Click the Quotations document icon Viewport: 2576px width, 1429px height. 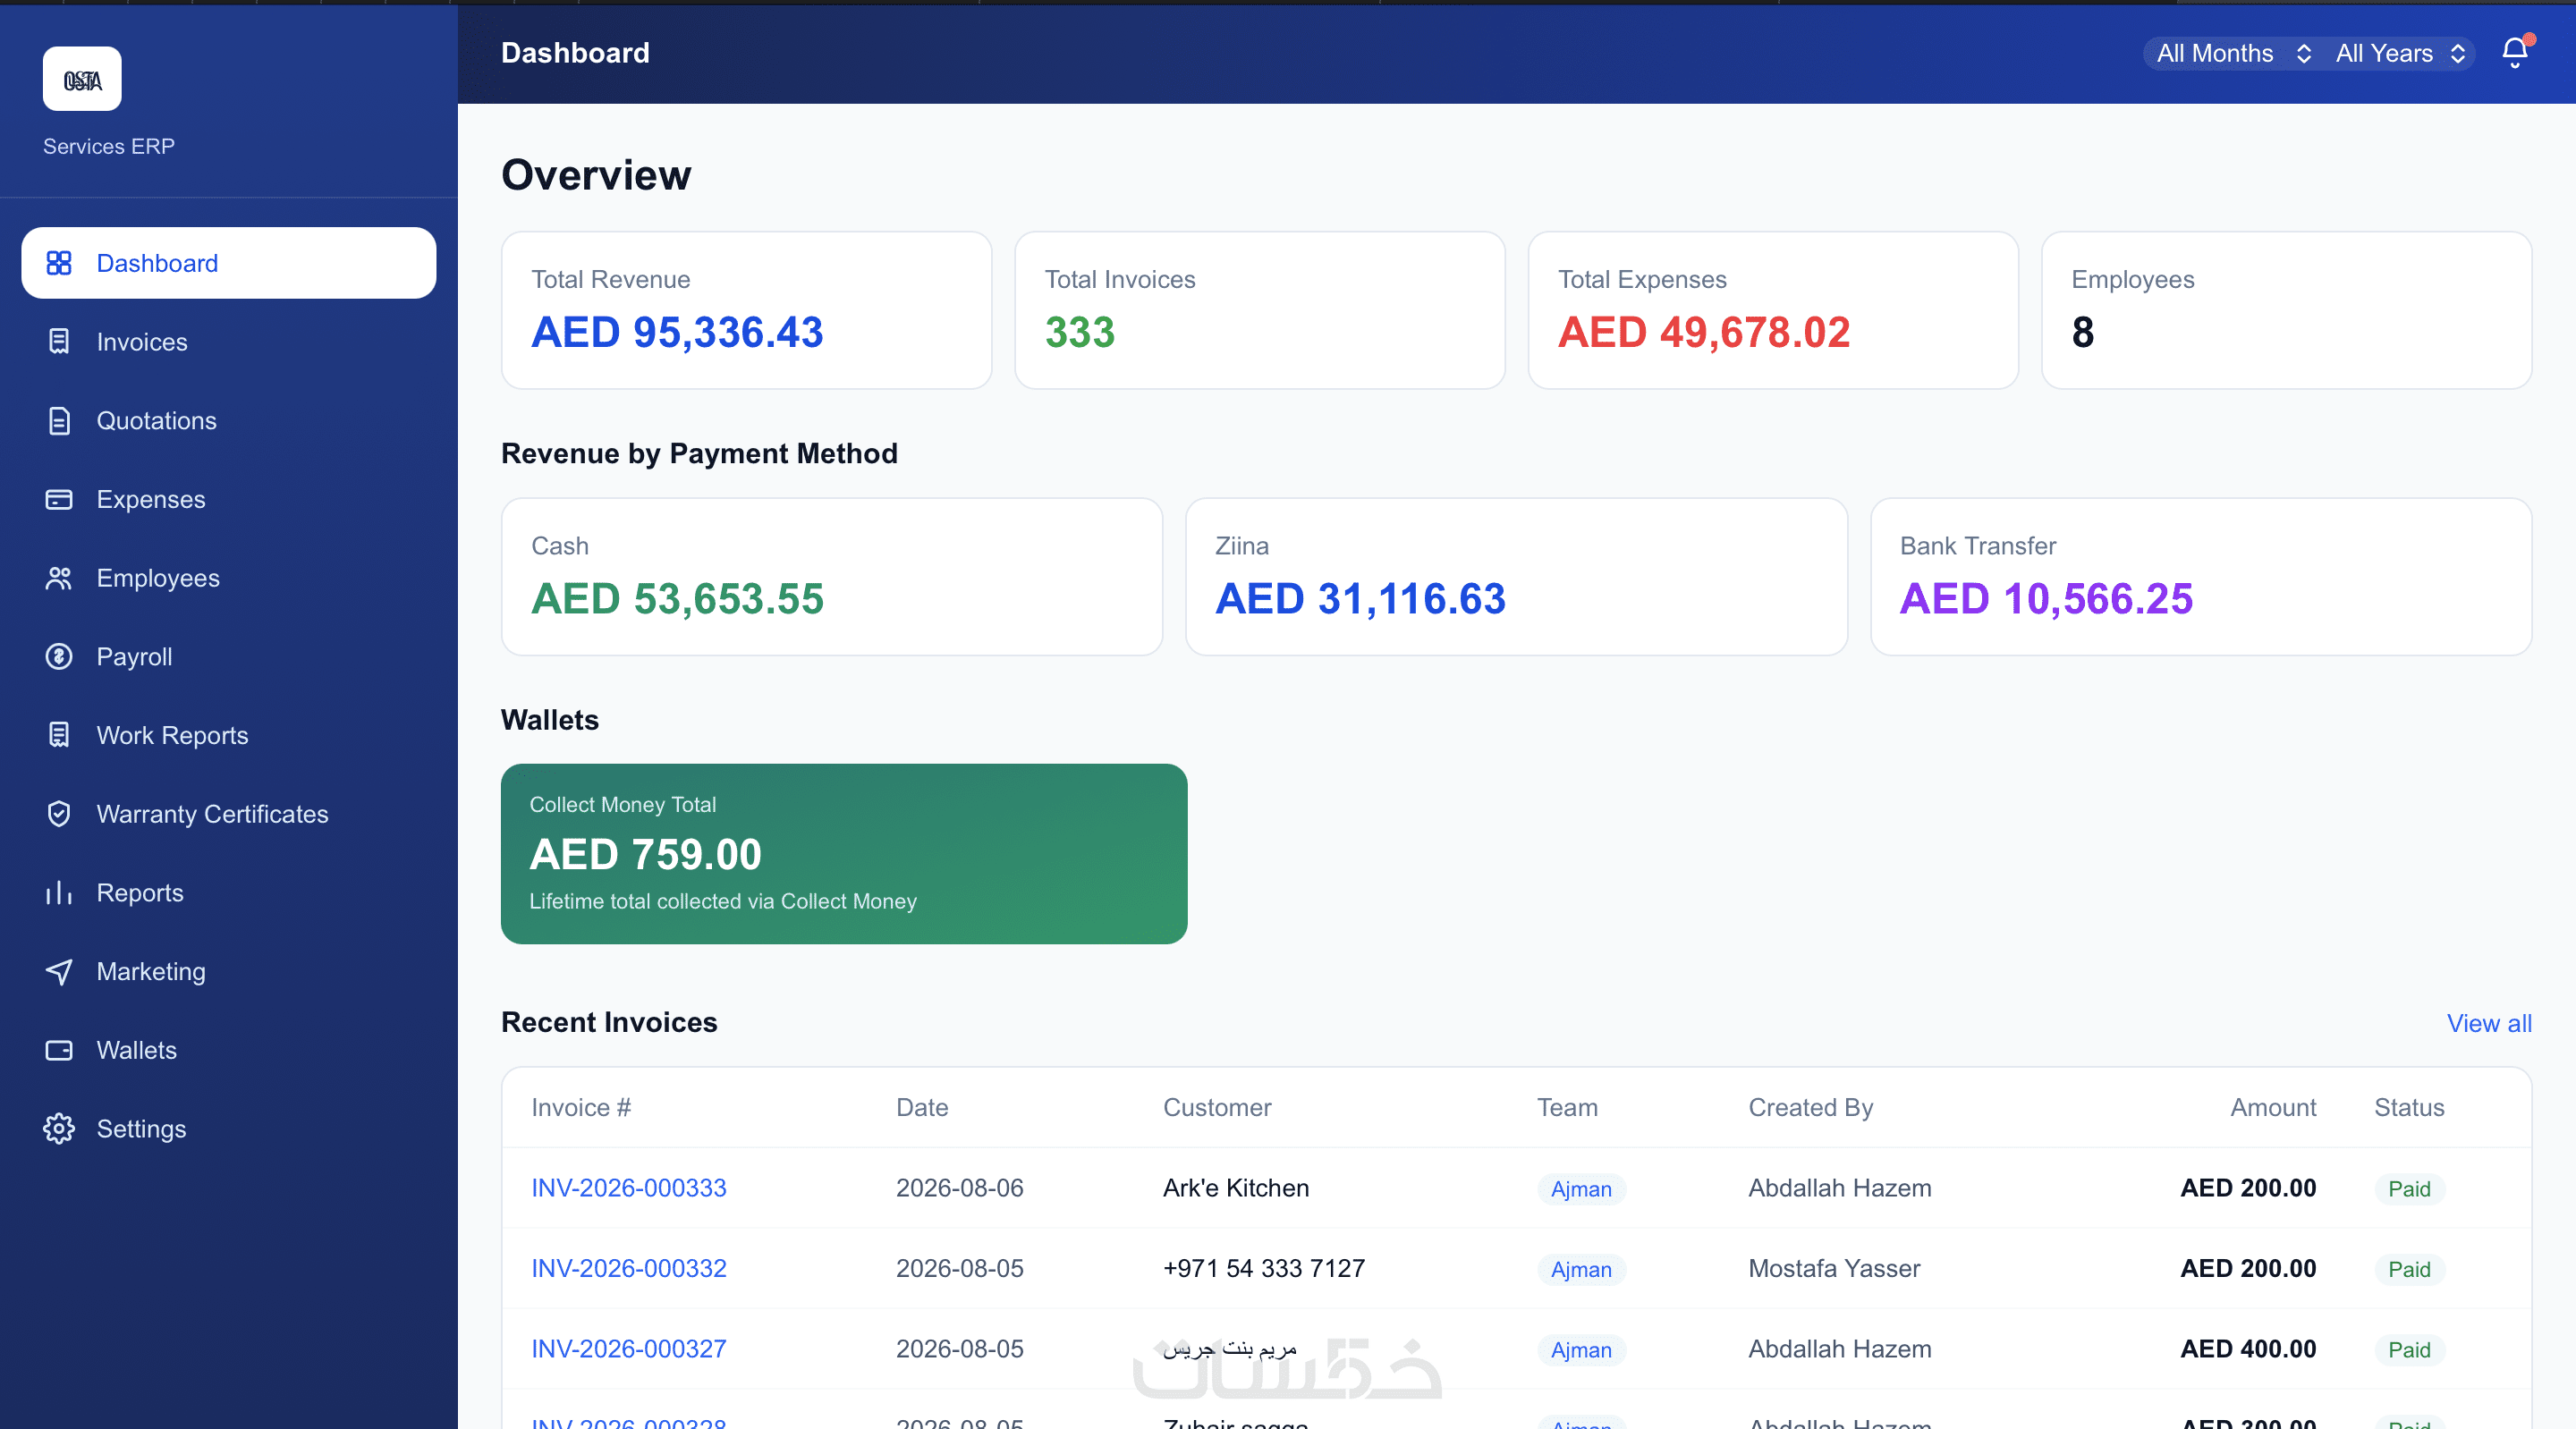coord(59,421)
